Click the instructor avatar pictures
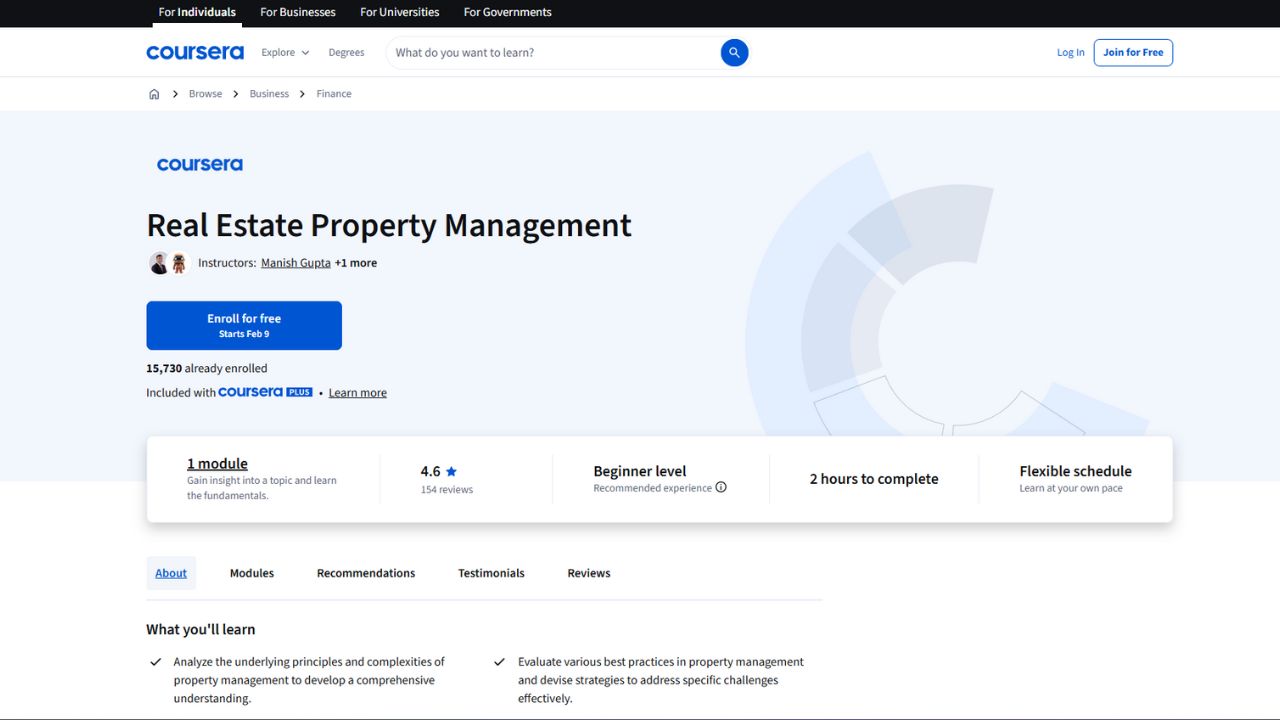The height and width of the screenshot is (720, 1280). [x=168, y=262]
